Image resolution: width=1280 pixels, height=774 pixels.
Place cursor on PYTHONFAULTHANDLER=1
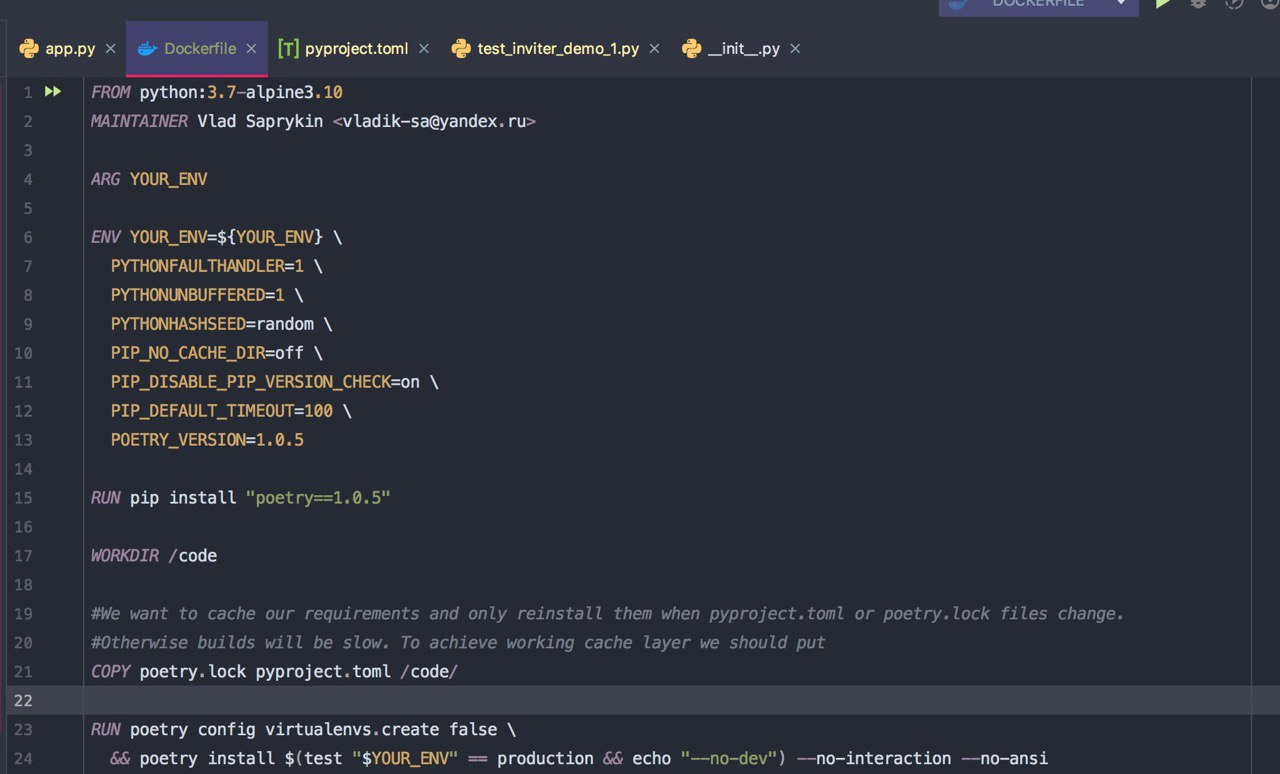pyautogui.click(x=207, y=266)
